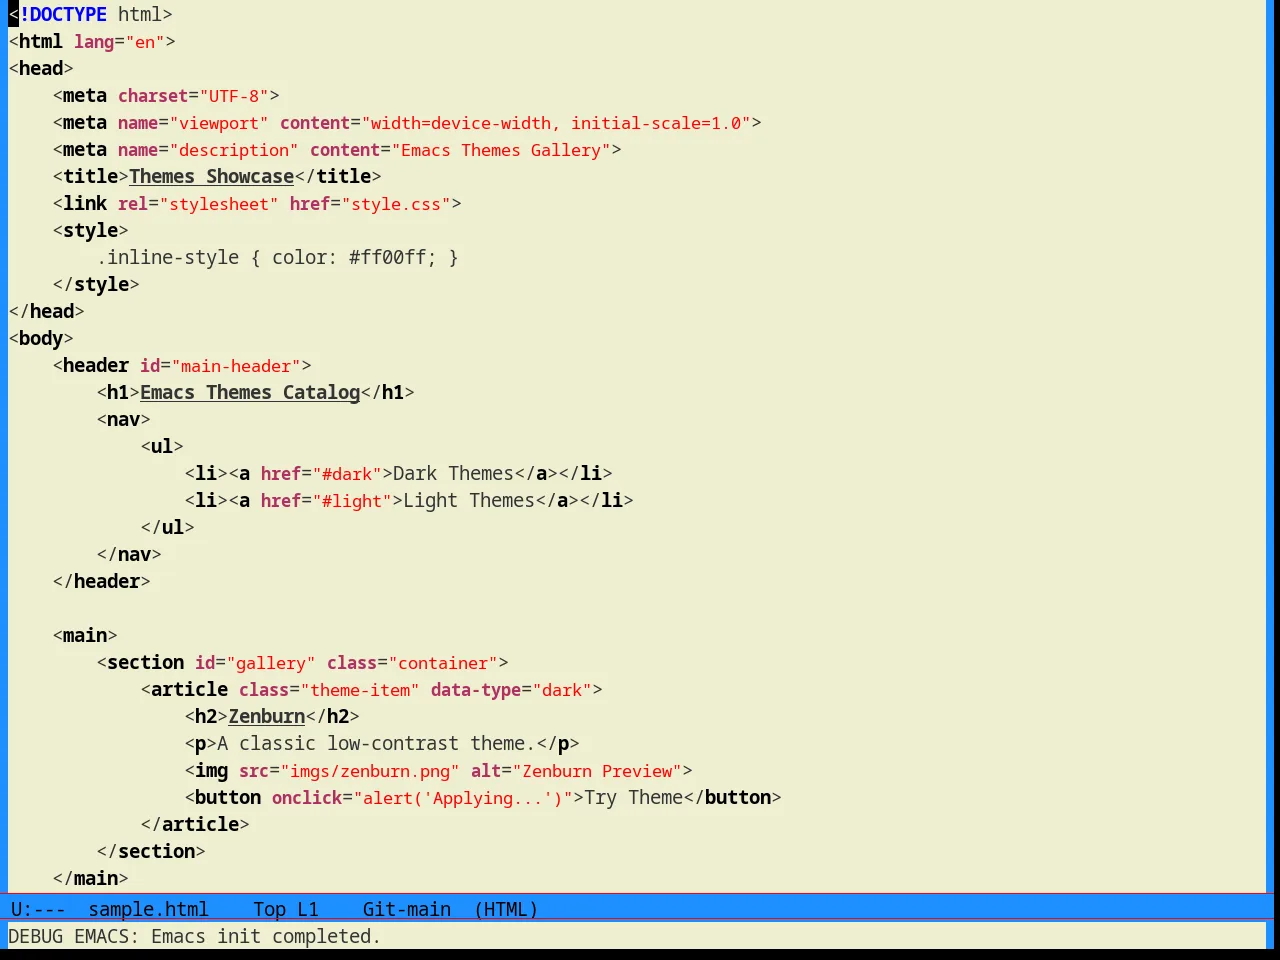Viewport: 1280px width, 960px height.
Task: Click the lang attribute in html tag
Action: click(94, 41)
